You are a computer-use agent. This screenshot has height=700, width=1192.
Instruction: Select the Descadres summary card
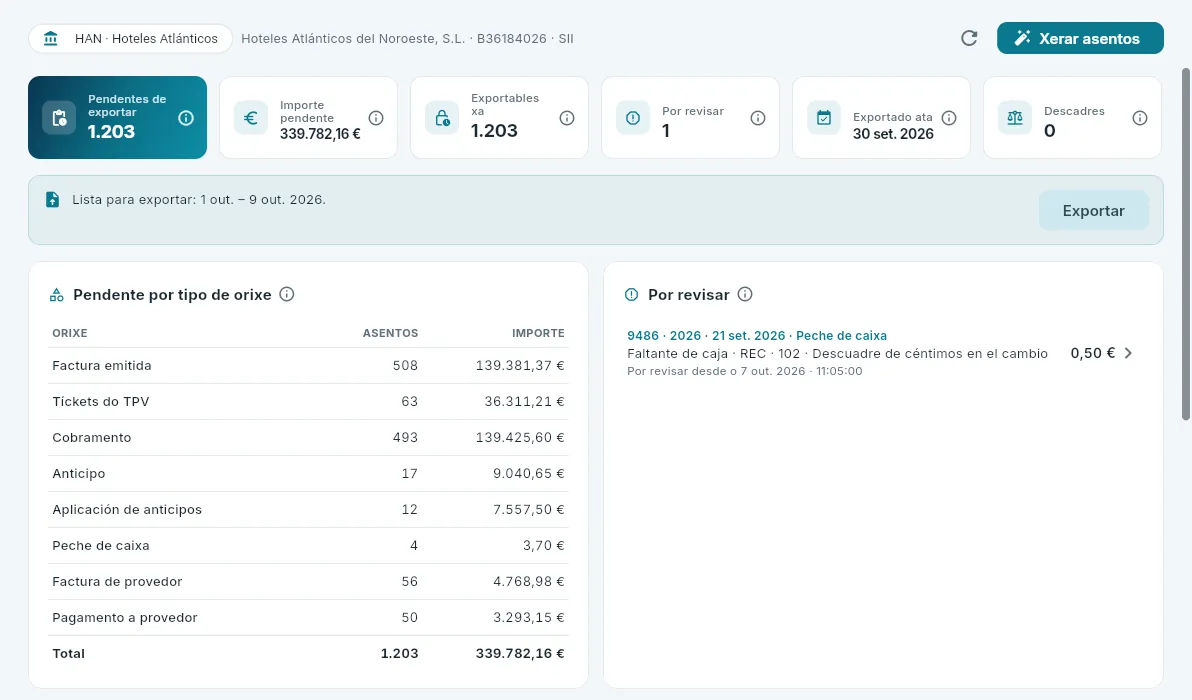(1072, 118)
